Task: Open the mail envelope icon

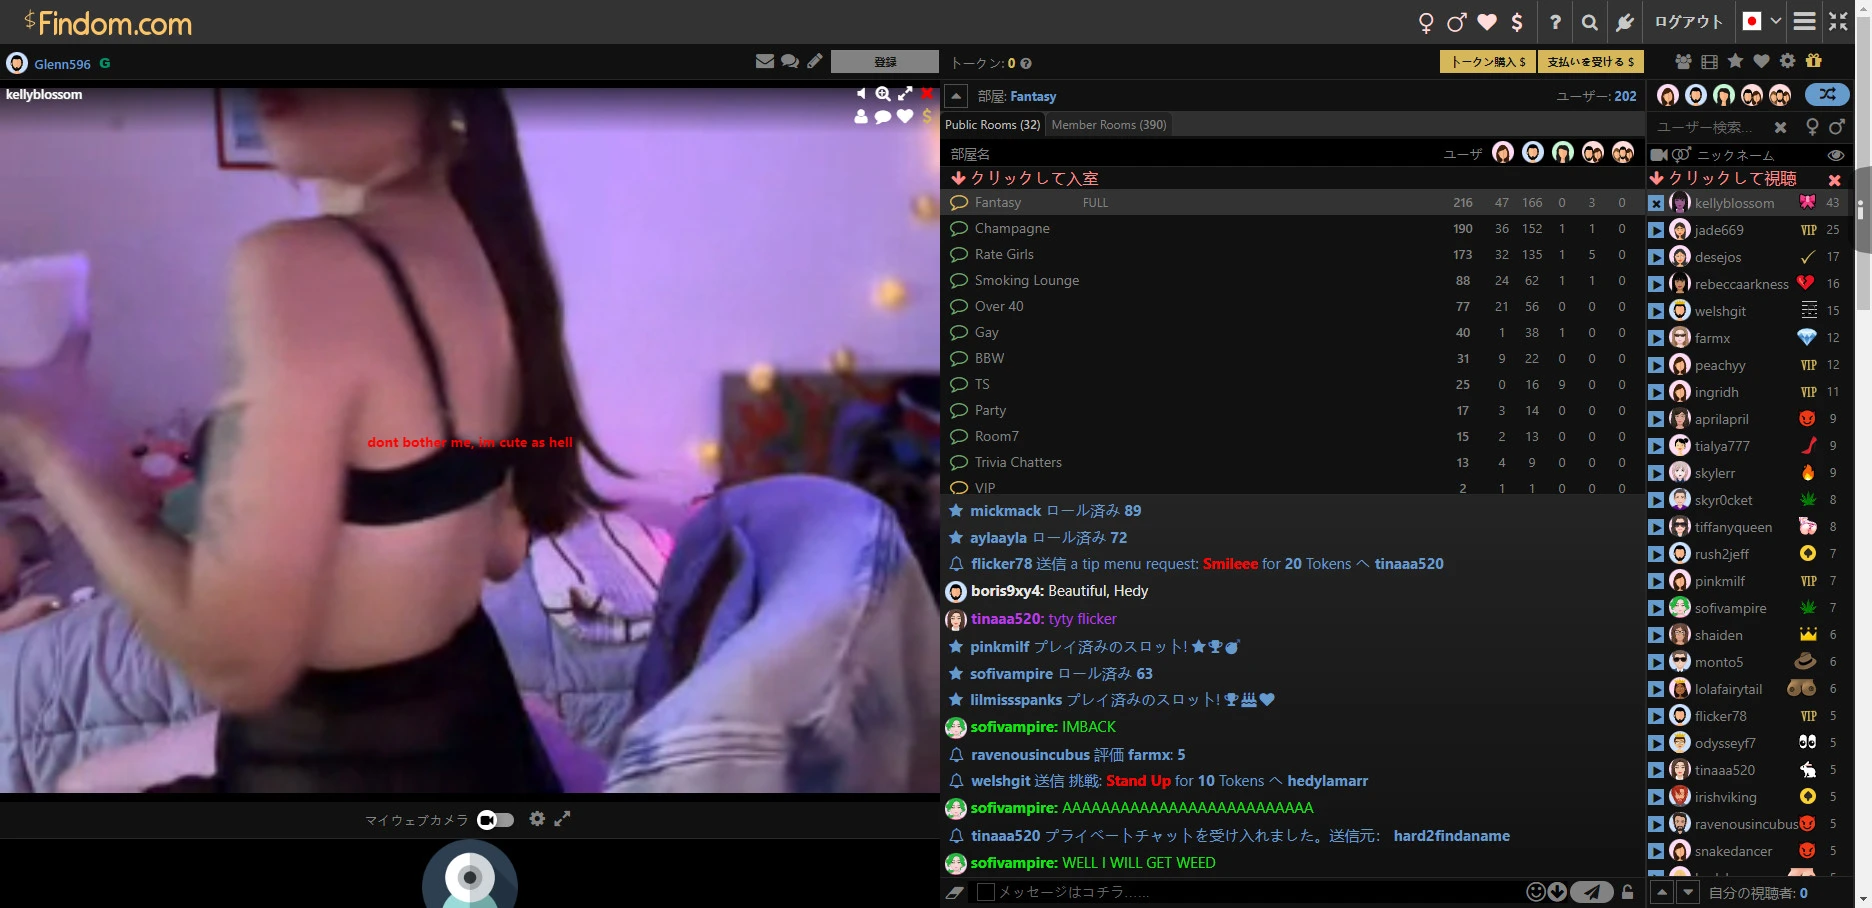Action: (765, 62)
